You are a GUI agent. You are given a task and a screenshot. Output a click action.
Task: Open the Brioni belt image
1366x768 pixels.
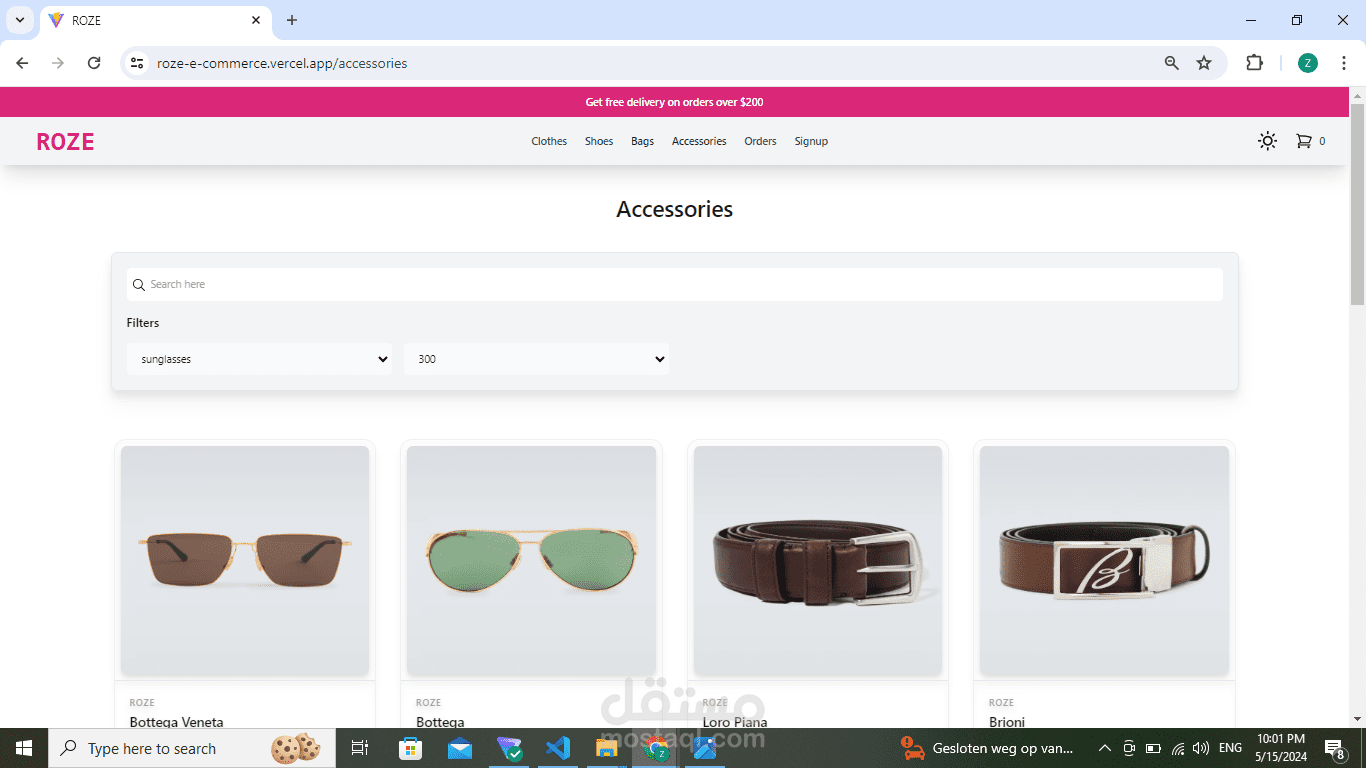pos(1104,561)
